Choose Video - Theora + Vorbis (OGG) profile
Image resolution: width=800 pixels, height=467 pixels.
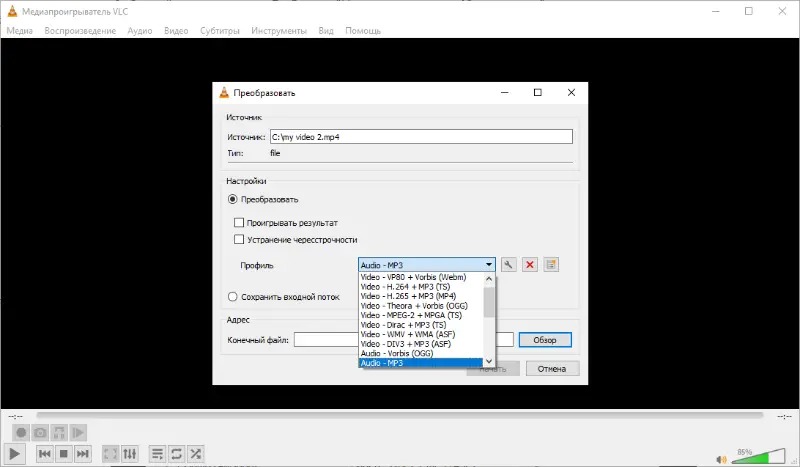click(x=420, y=306)
